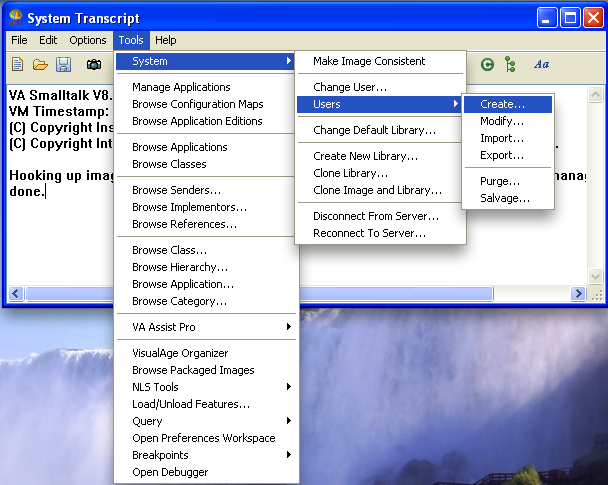Choose Open Preferences Workspace
This screenshot has height=485, width=608.
(x=206, y=438)
